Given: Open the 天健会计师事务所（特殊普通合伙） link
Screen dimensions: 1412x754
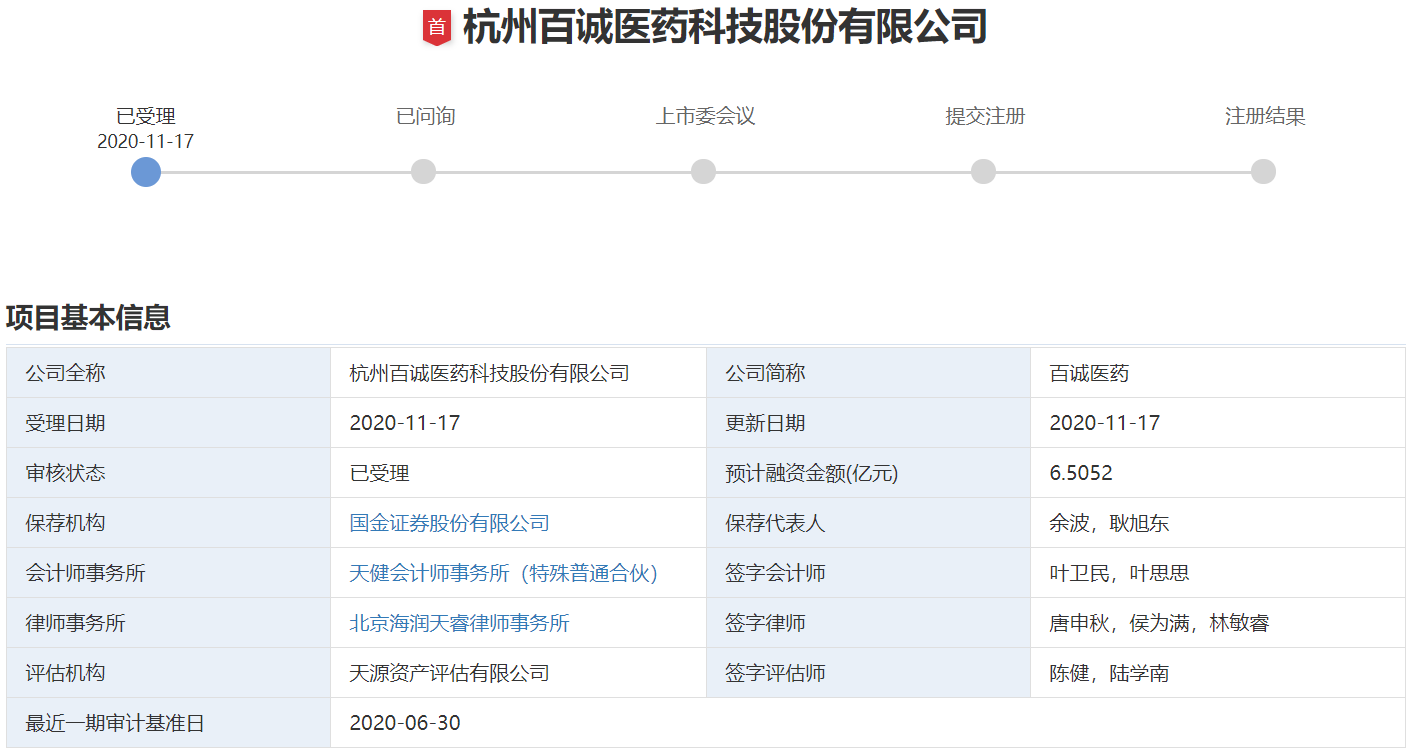Looking at the screenshot, I should tap(504, 573).
